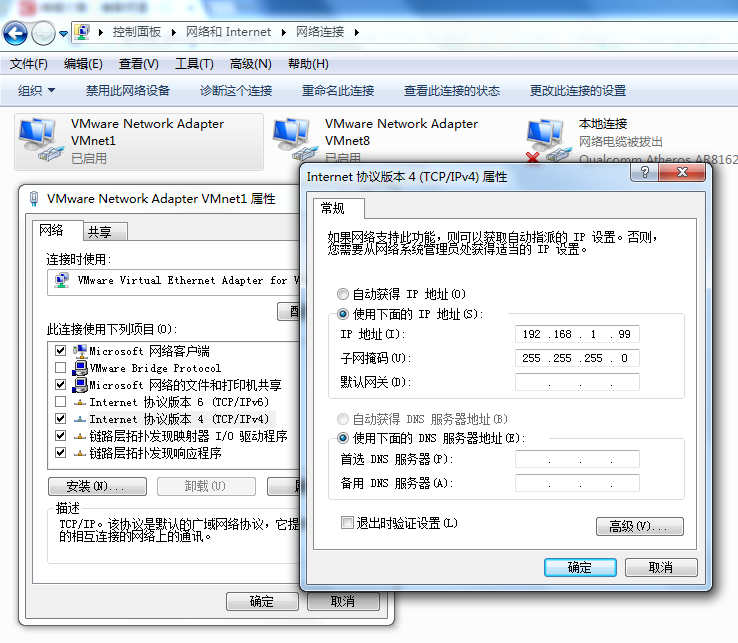The width and height of the screenshot is (738, 643).
Task: Click the VMnet1 属性 title bar icon
Action: (x=34, y=199)
